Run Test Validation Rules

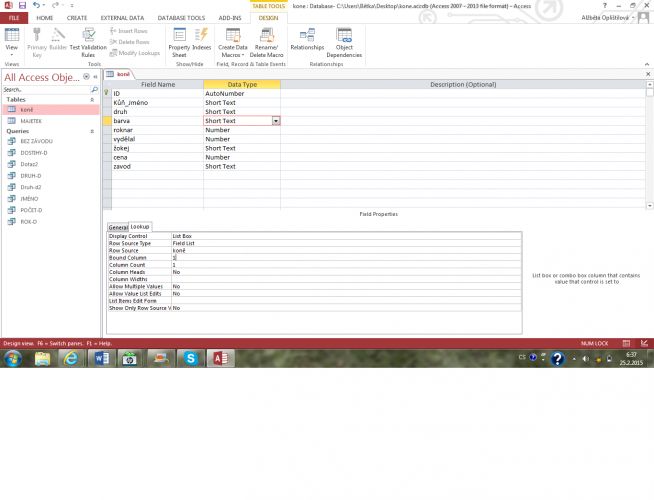pos(88,43)
